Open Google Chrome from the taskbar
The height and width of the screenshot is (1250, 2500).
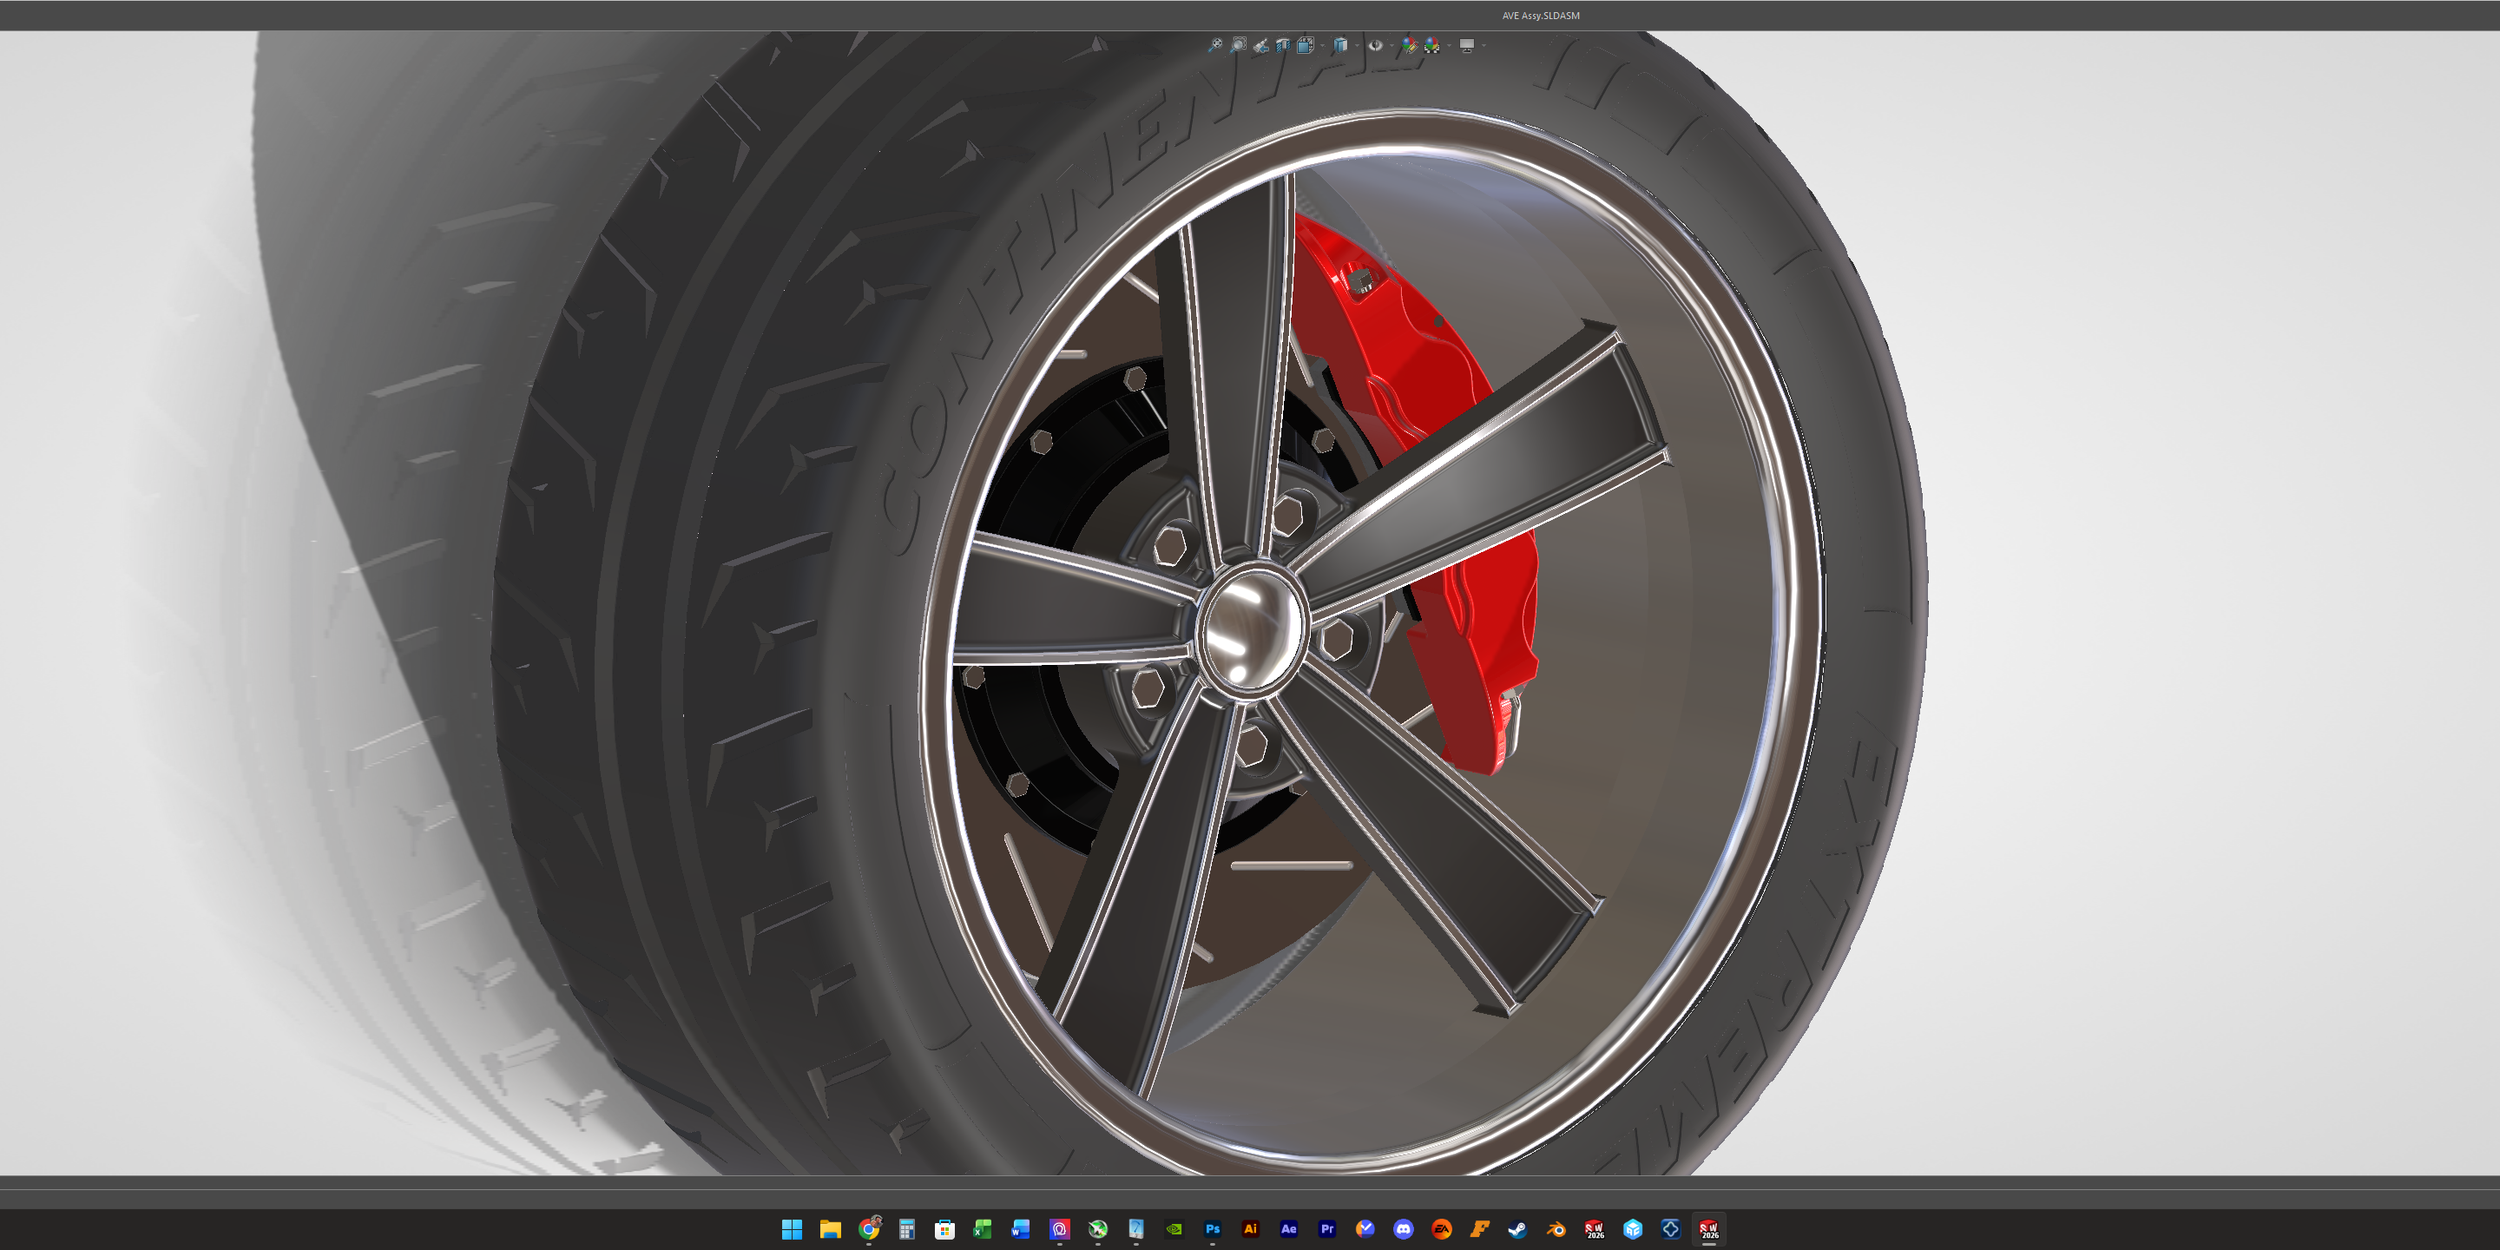click(x=868, y=1229)
